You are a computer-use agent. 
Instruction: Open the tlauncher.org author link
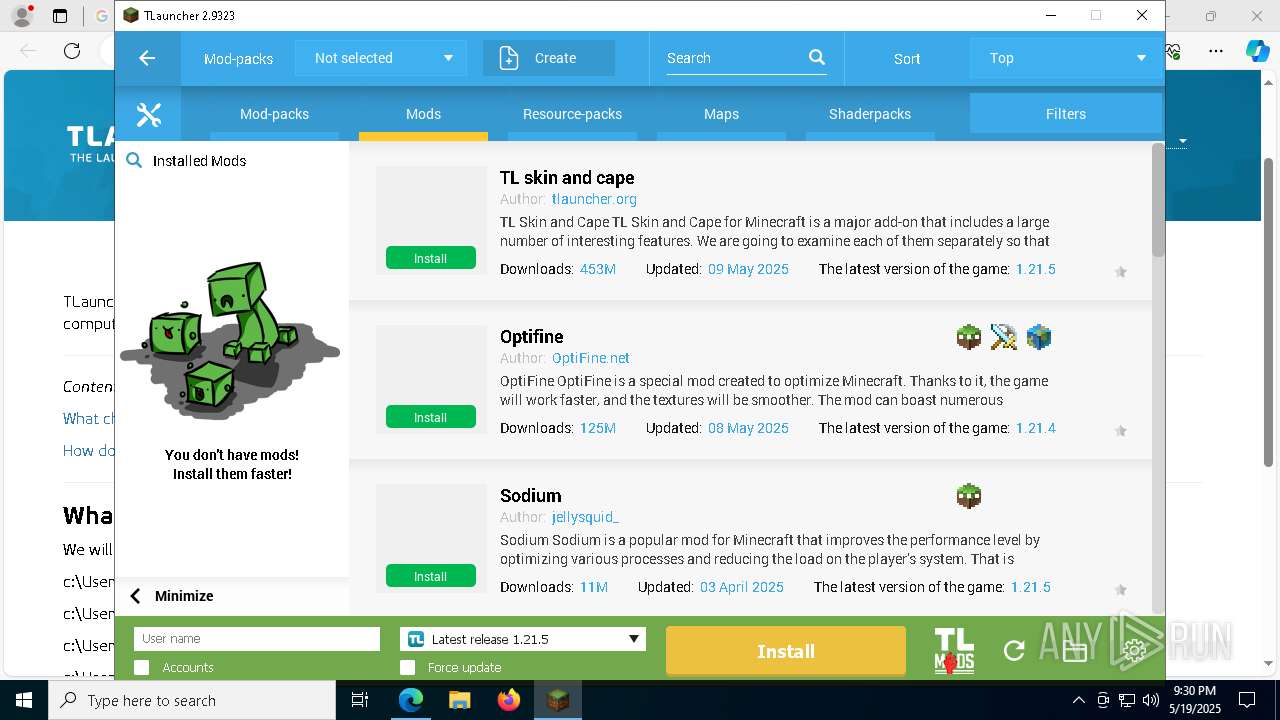point(594,199)
